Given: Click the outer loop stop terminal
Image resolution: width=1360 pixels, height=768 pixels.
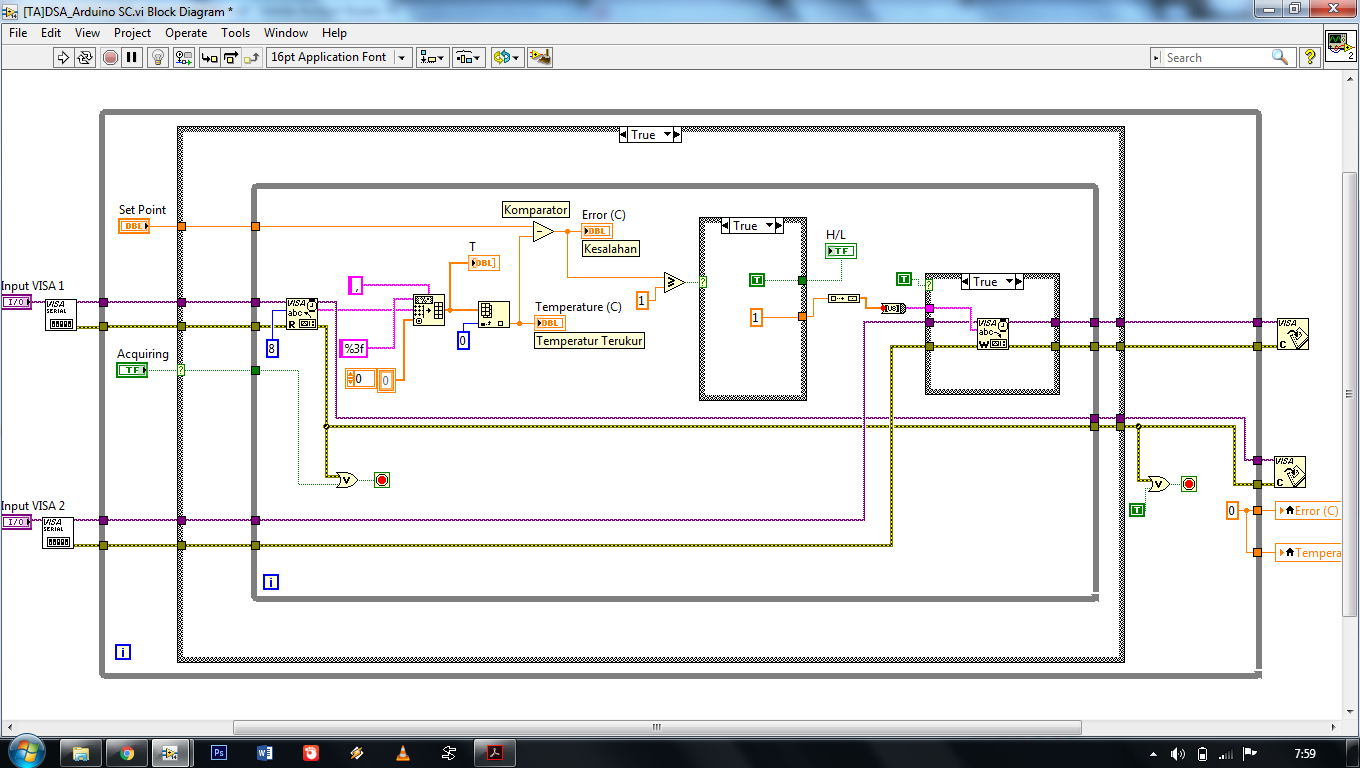Looking at the screenshot, I should tap(1189, 484).
